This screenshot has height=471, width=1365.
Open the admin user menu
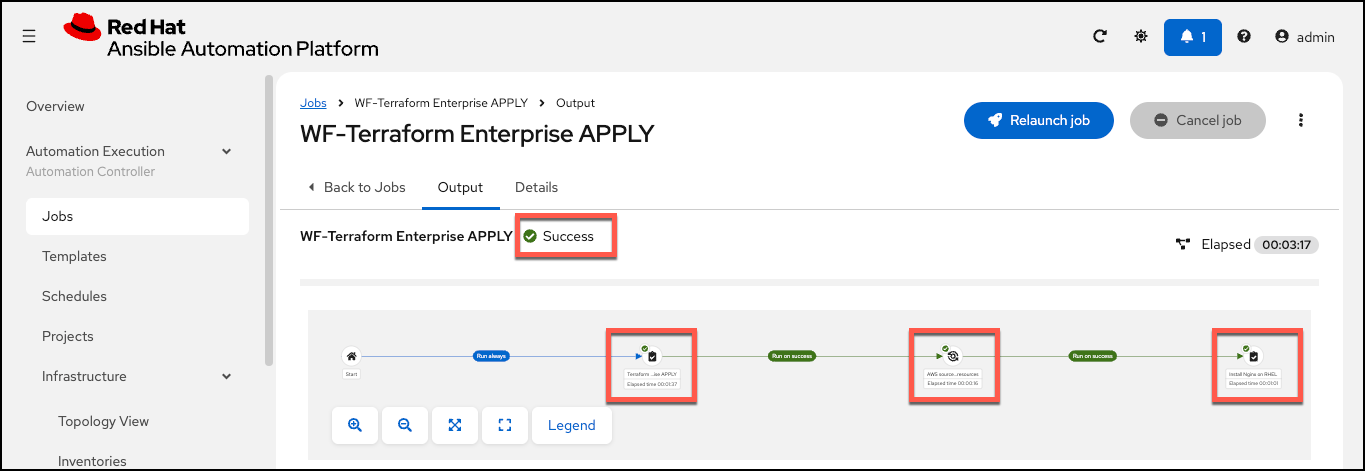[1305, 37]
